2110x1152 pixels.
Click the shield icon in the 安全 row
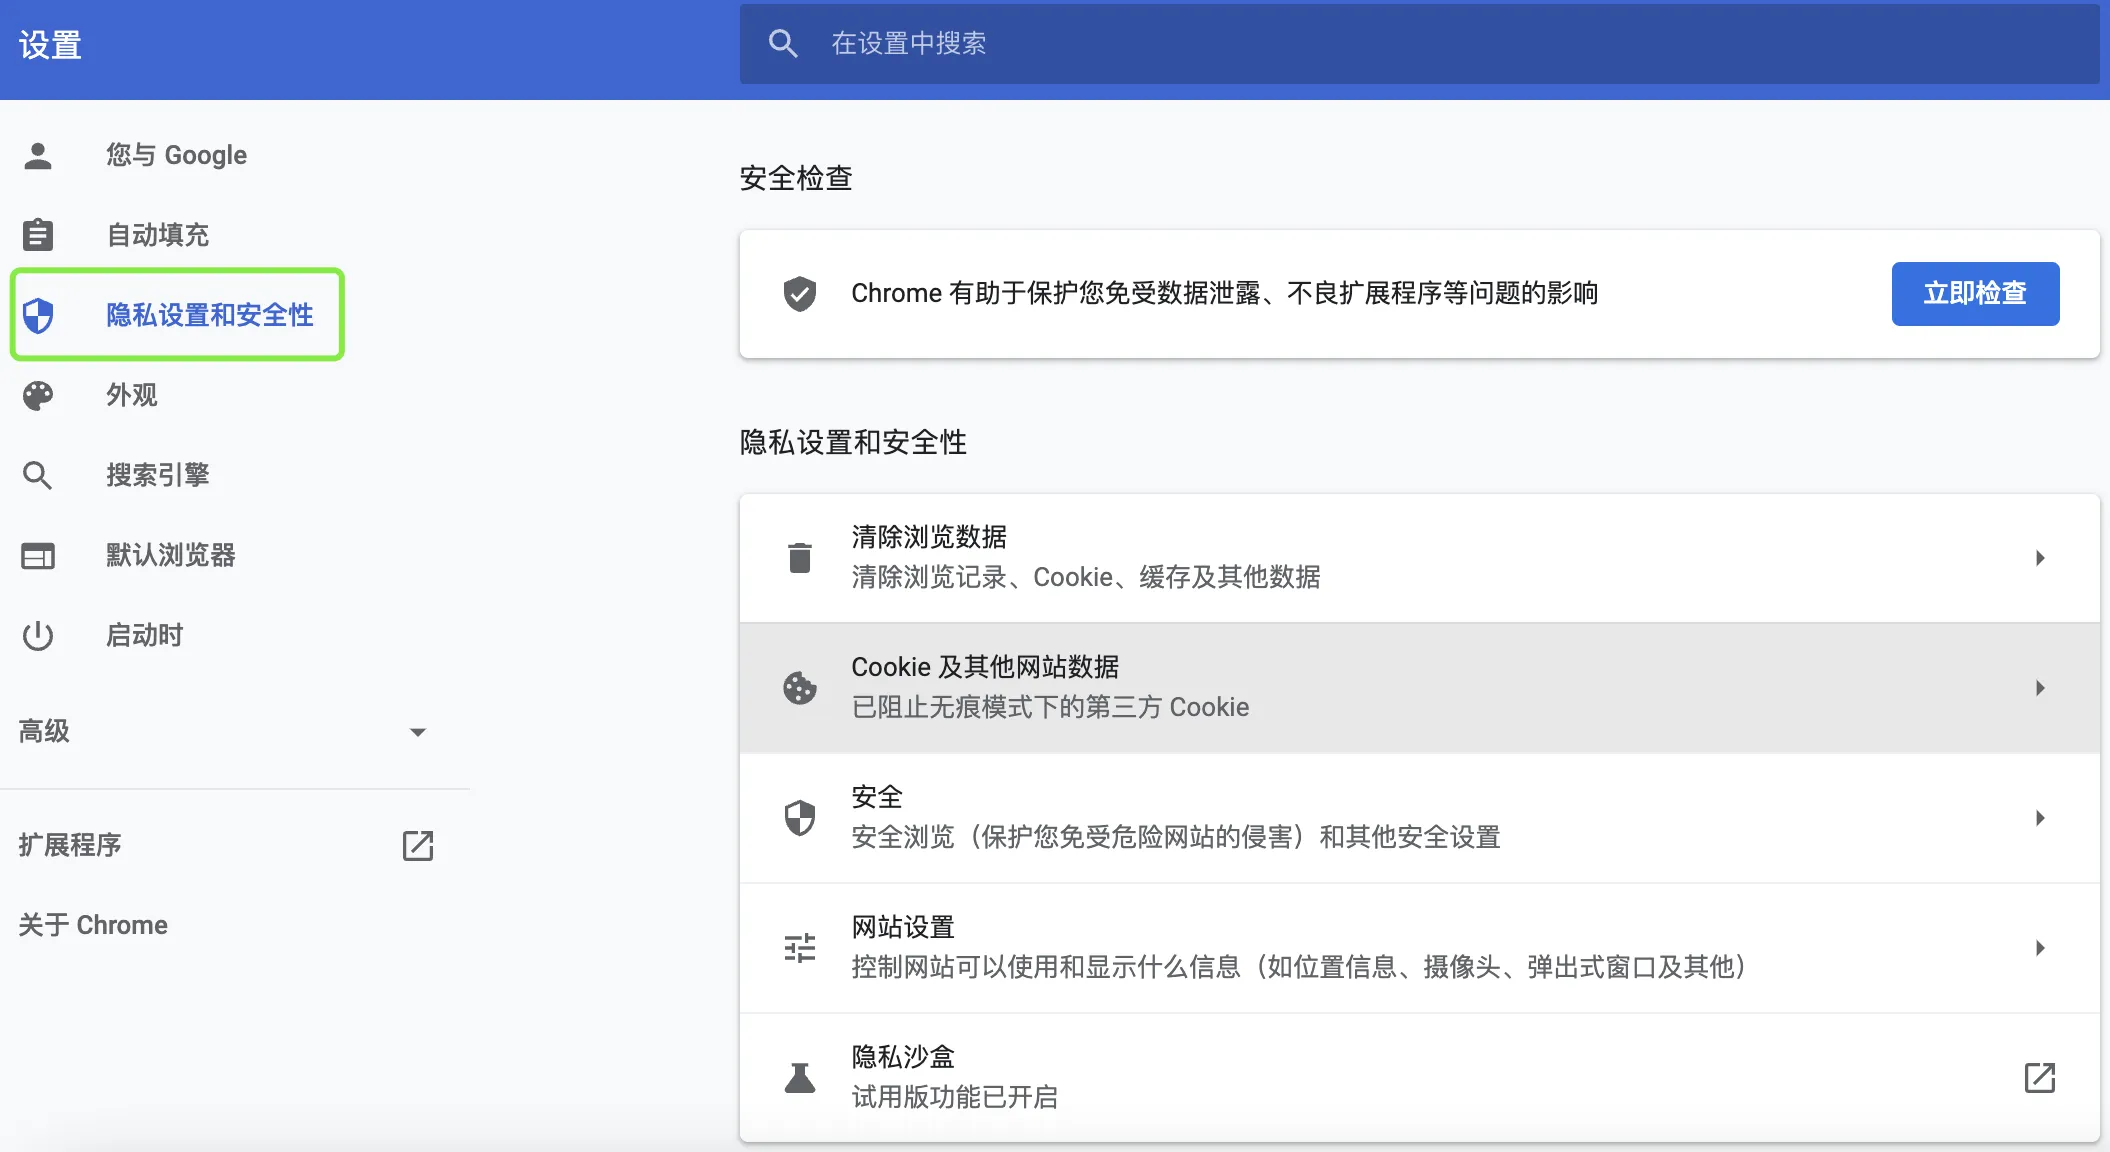800,818
